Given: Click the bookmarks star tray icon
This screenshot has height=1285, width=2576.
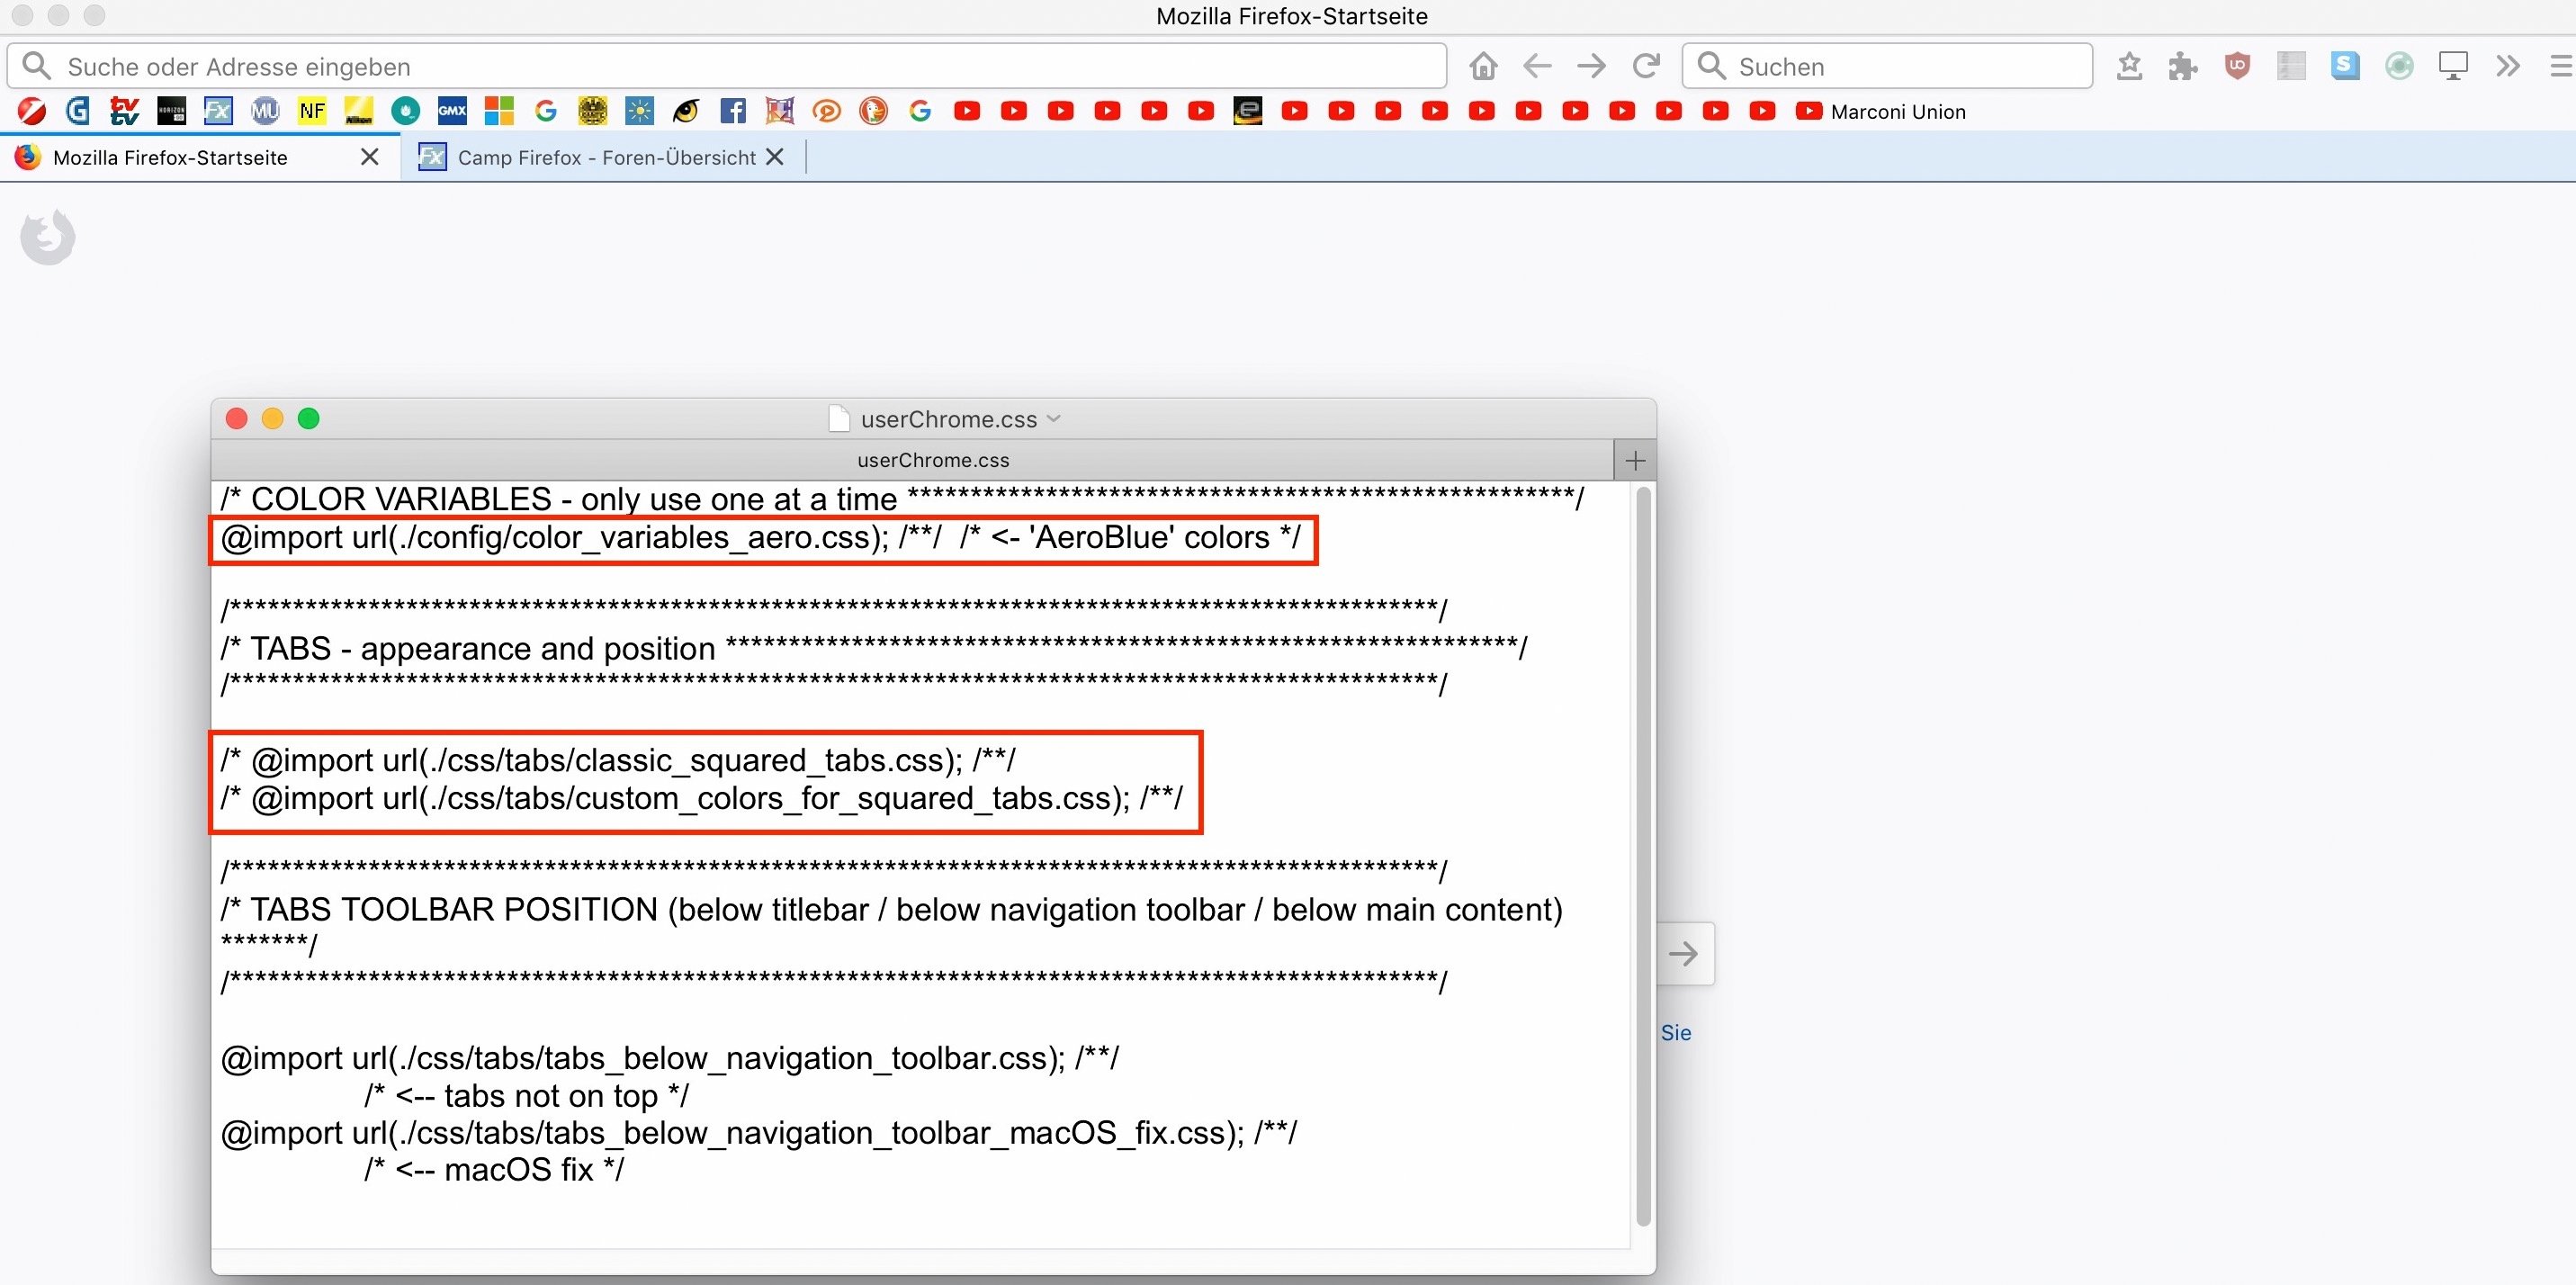Looking at the screenshot, I should (2129, 67).
